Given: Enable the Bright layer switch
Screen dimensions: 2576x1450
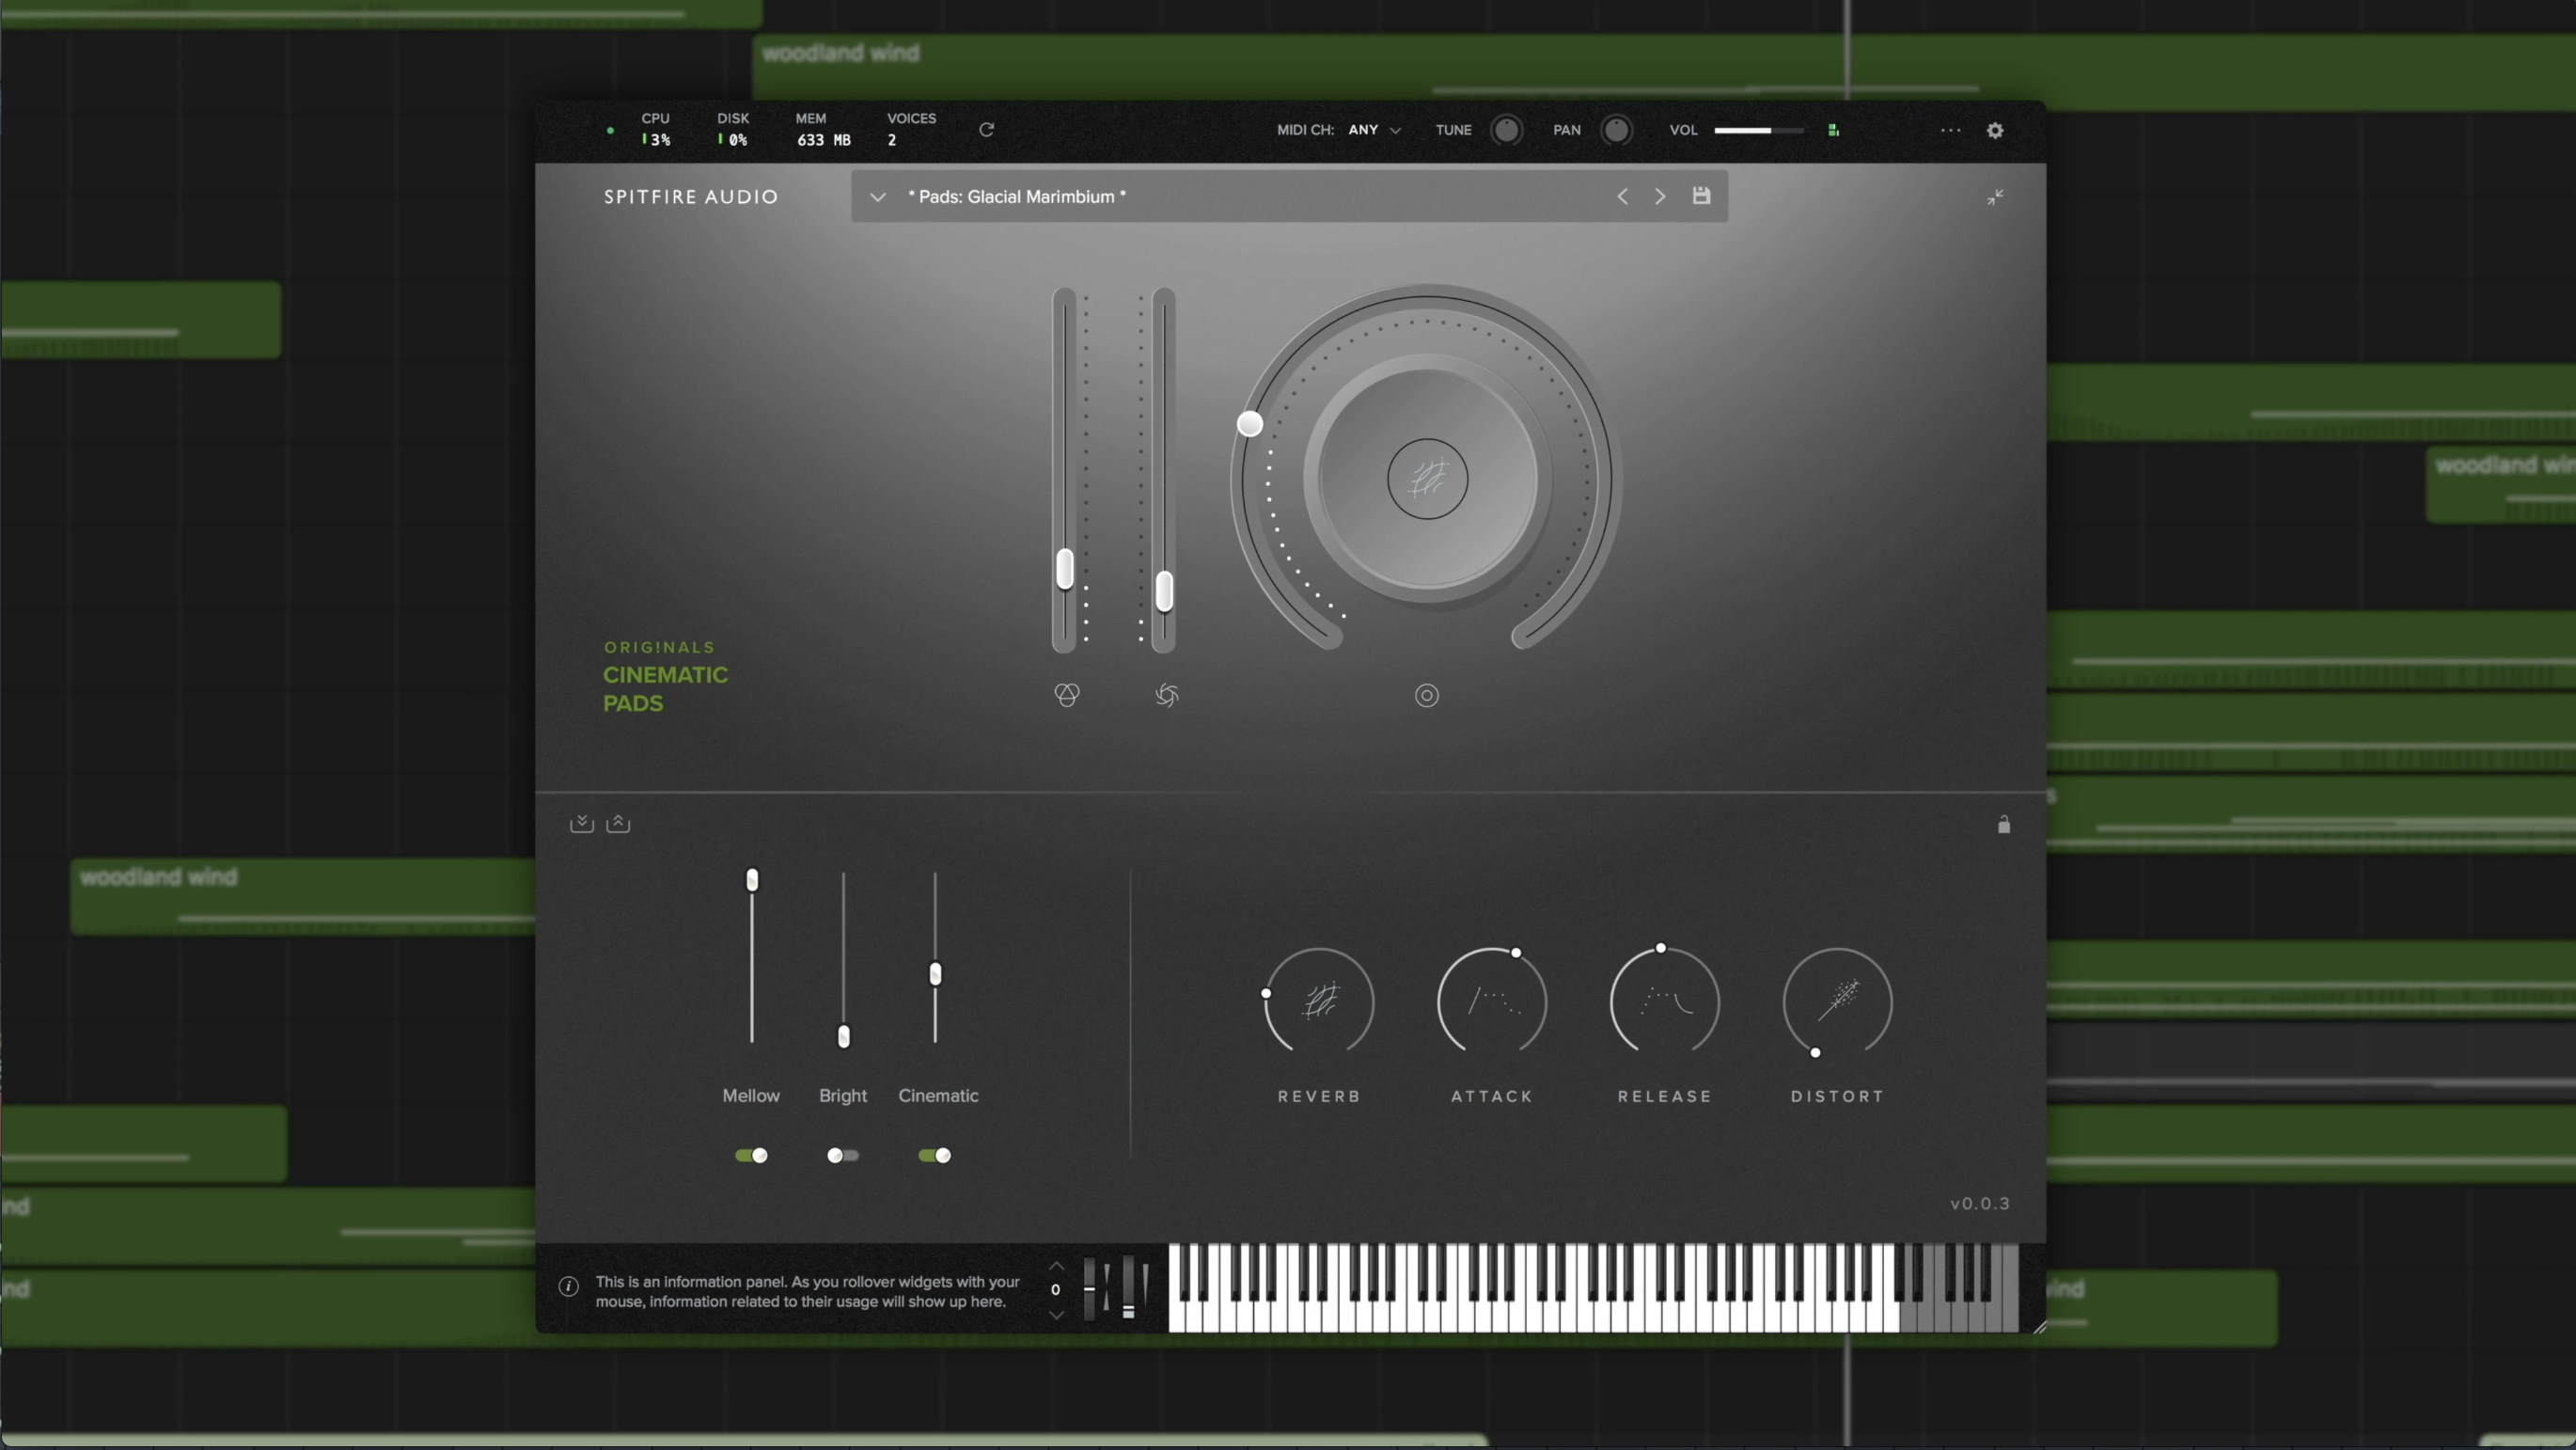Looking at the screenshot, I should pyautogui.click(x=842, y=1155).
